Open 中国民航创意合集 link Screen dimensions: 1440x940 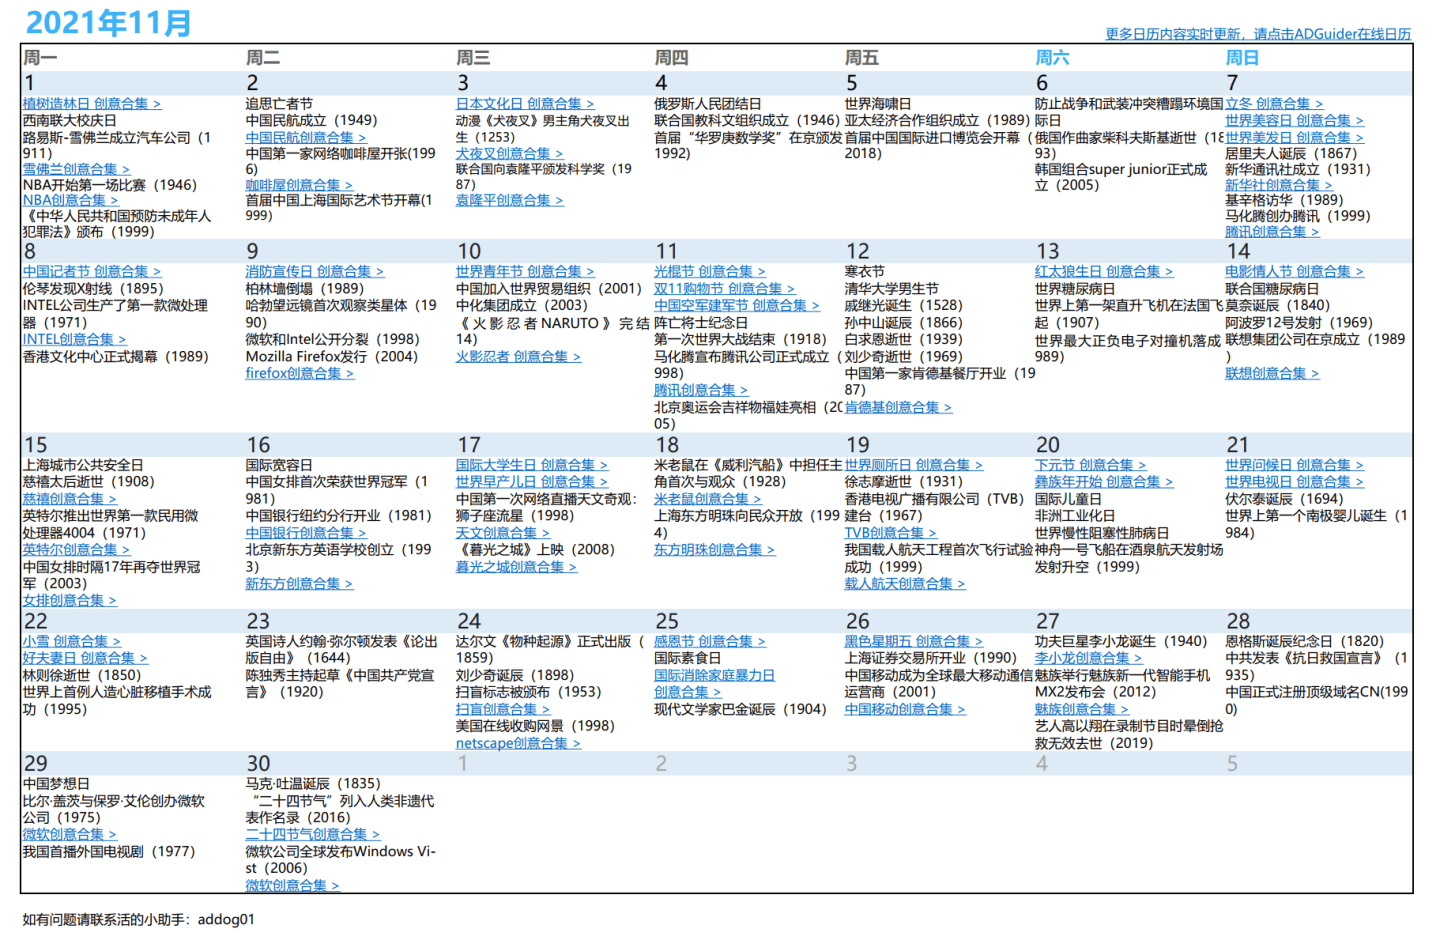(306, 138)
